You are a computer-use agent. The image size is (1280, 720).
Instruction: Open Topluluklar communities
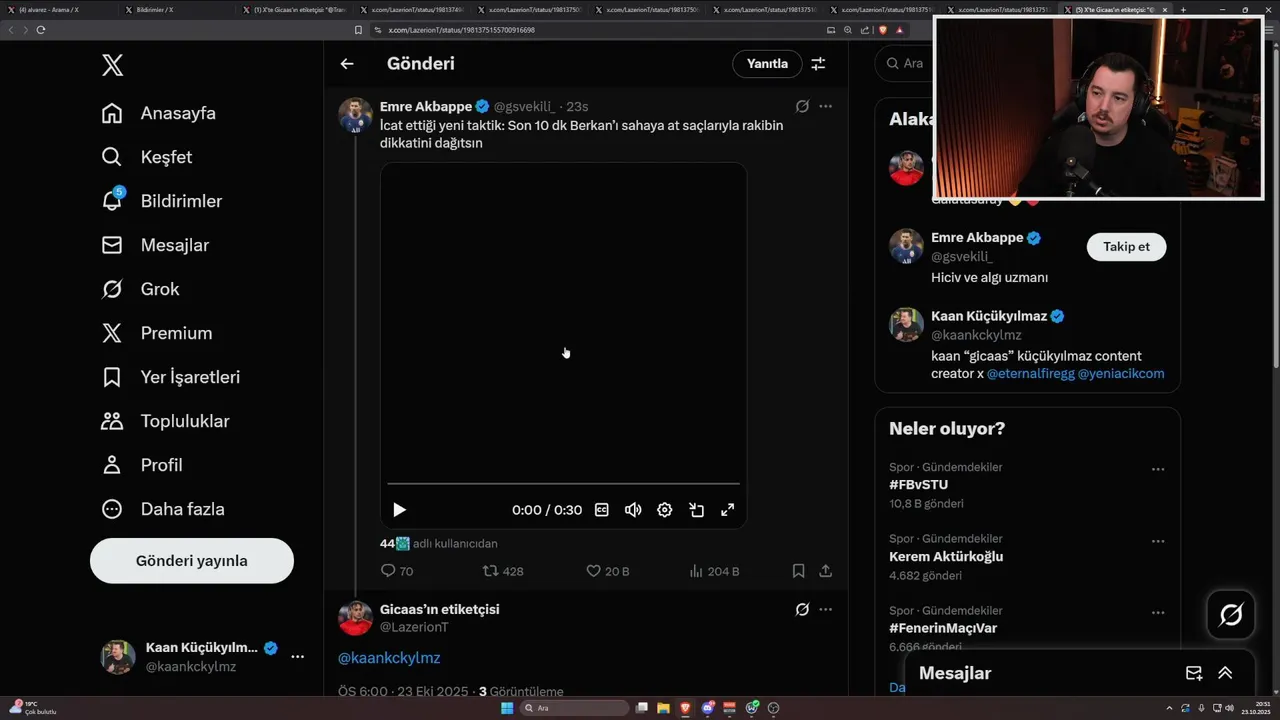click(x=166, y=421)
